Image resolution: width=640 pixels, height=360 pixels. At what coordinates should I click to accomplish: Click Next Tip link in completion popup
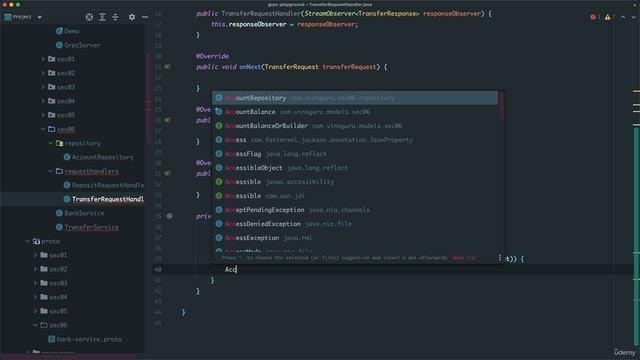[x=464, y=258]
